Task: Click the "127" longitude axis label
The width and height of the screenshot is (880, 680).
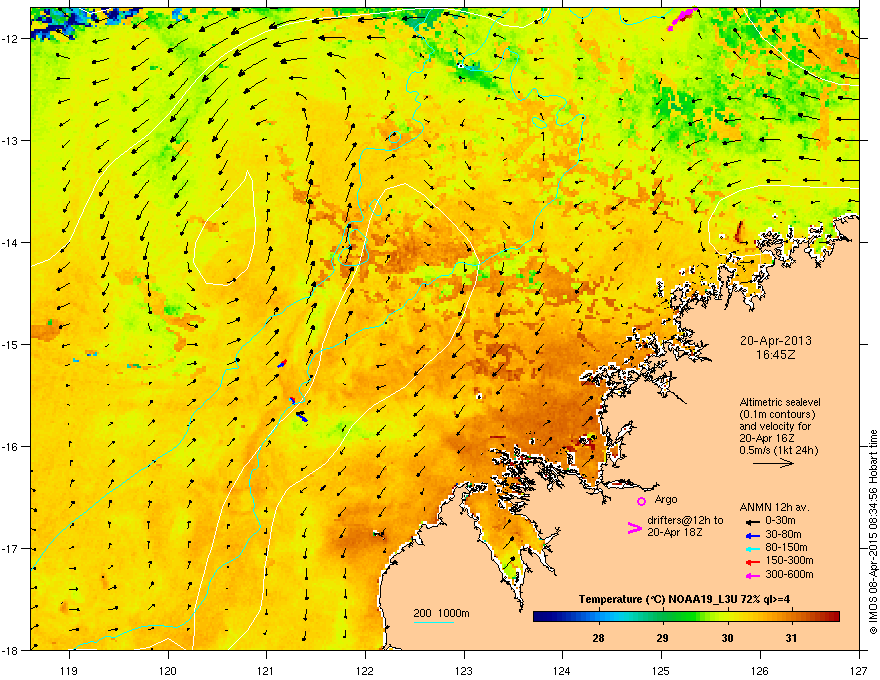Action: point(859,670)
